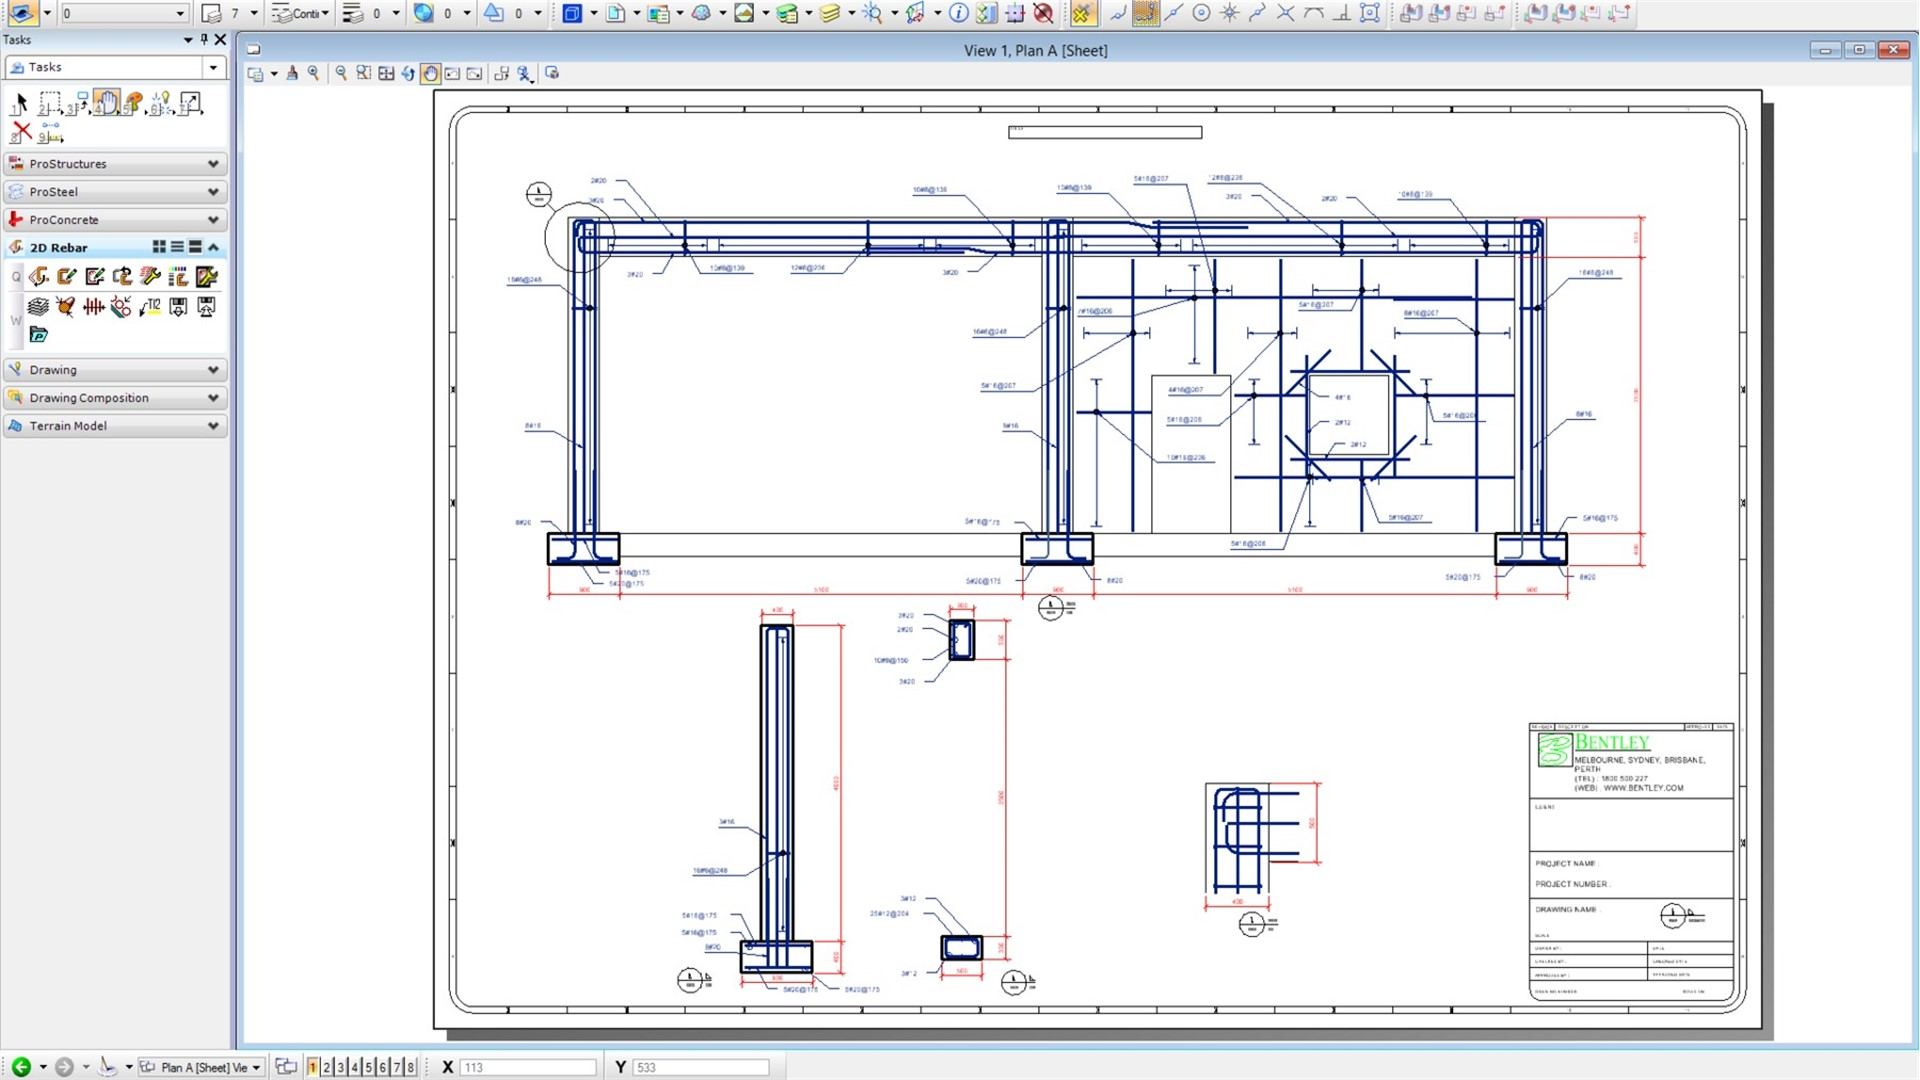Click the Zoom Out magnifier icon

coord(341,74)
